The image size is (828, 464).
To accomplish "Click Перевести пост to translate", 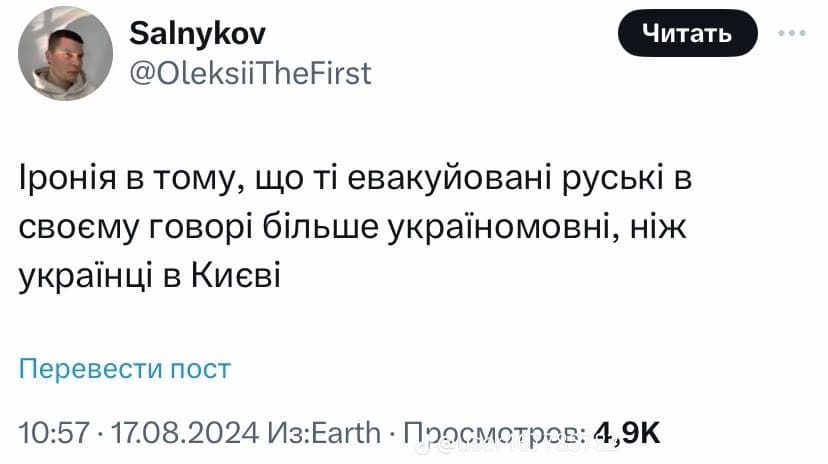I will pyautogui.click(x=125, y=368).
